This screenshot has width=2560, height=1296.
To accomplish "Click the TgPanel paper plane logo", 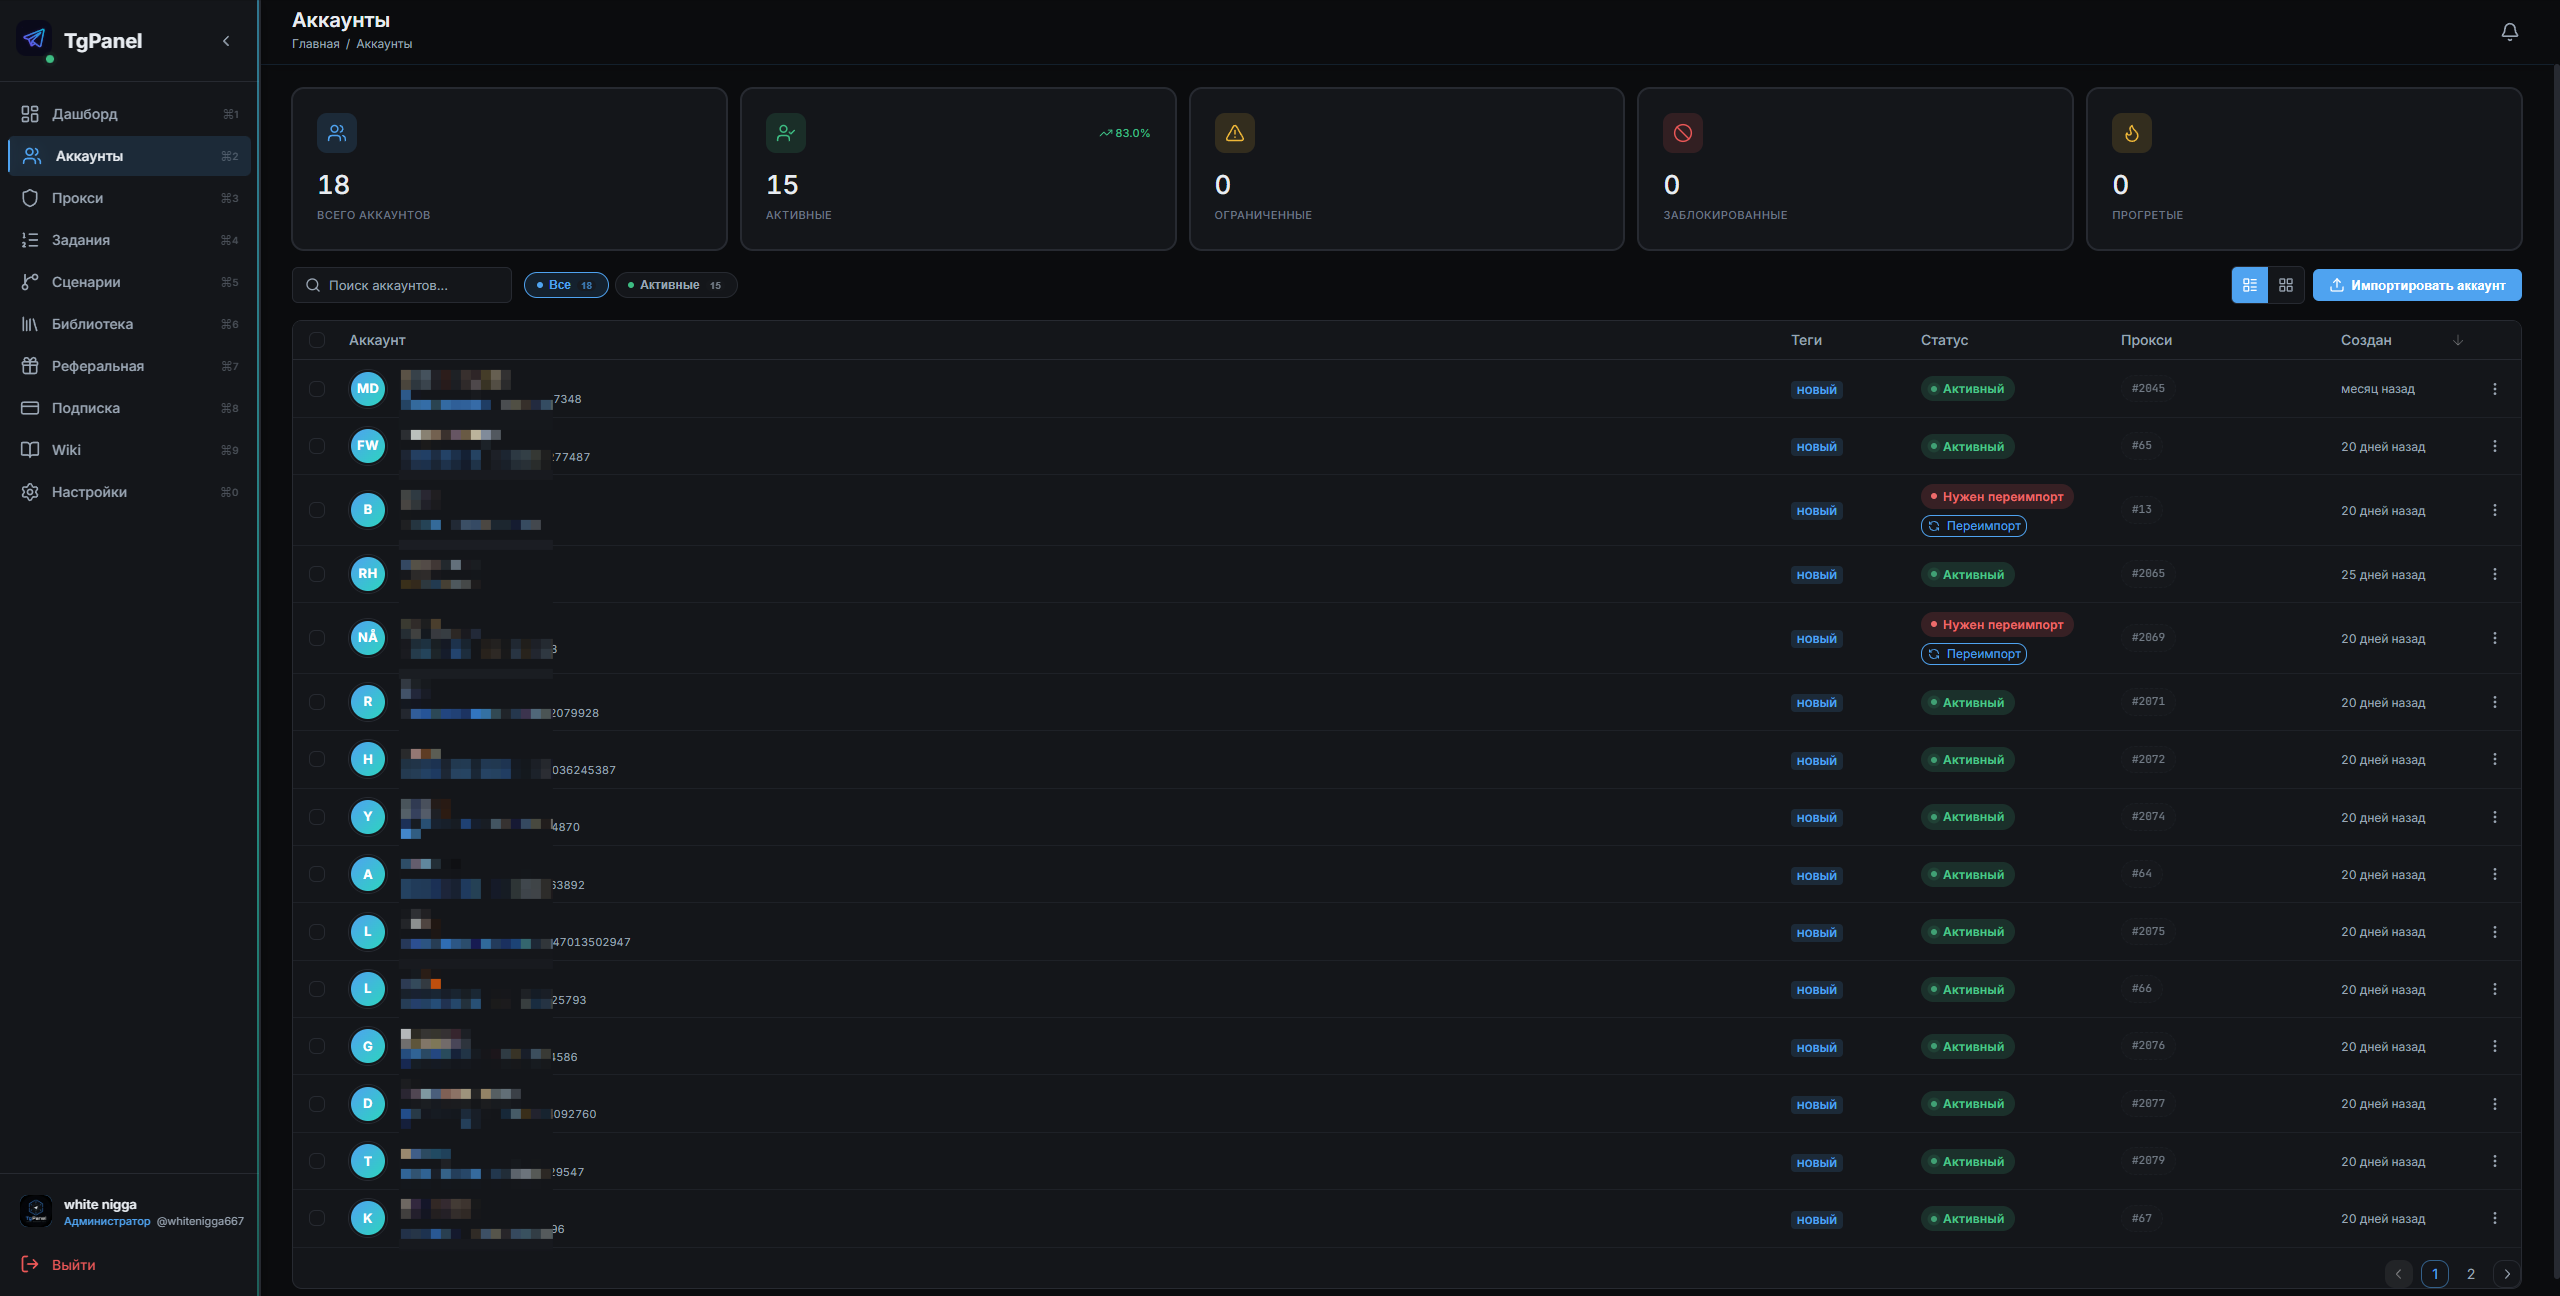I will [x=35, y=40].
